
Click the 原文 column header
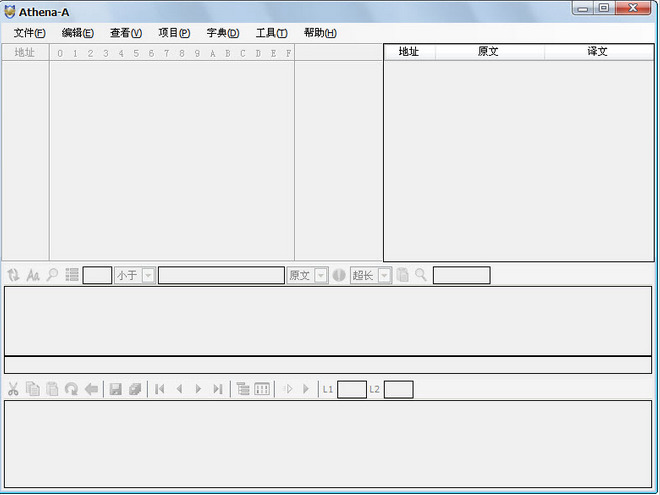point(490,52)
